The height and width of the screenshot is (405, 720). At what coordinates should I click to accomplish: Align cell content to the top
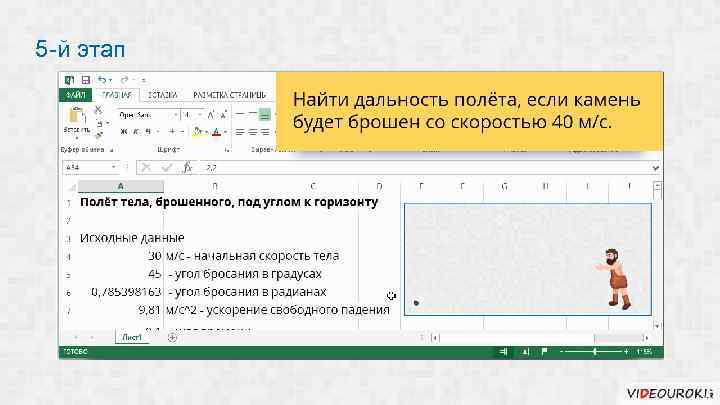tap(240, 115)
